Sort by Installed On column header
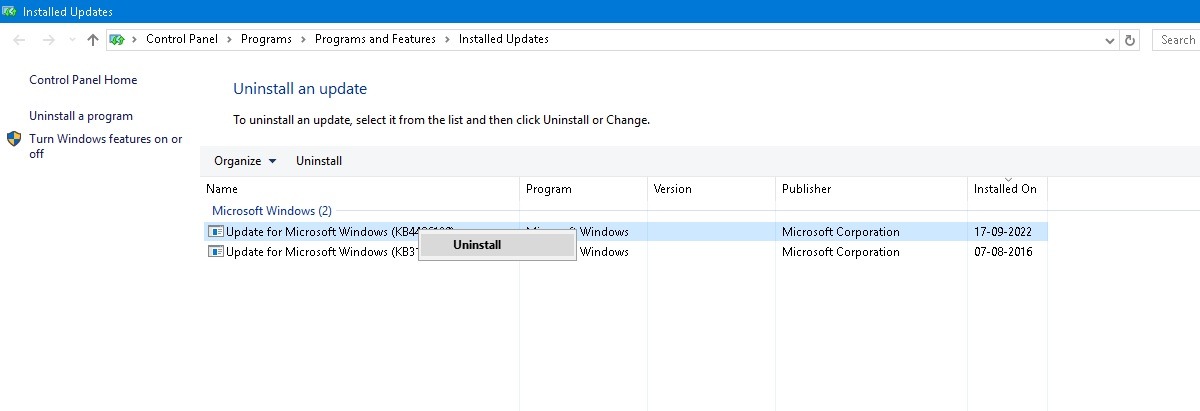The height and width of the screenshot is (411, 1200). coord(1005,189)
